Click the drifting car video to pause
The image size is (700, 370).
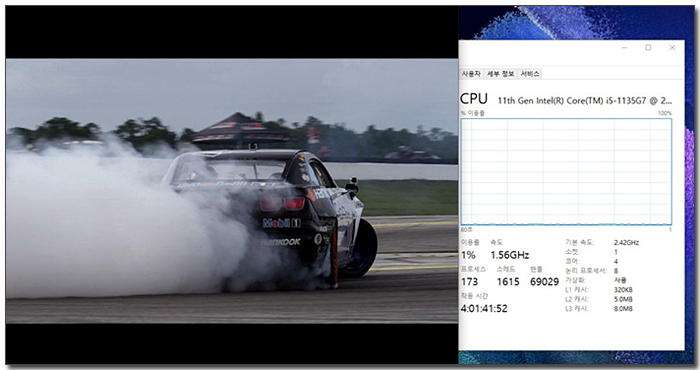pyautogui.click(x=232, y=191)
